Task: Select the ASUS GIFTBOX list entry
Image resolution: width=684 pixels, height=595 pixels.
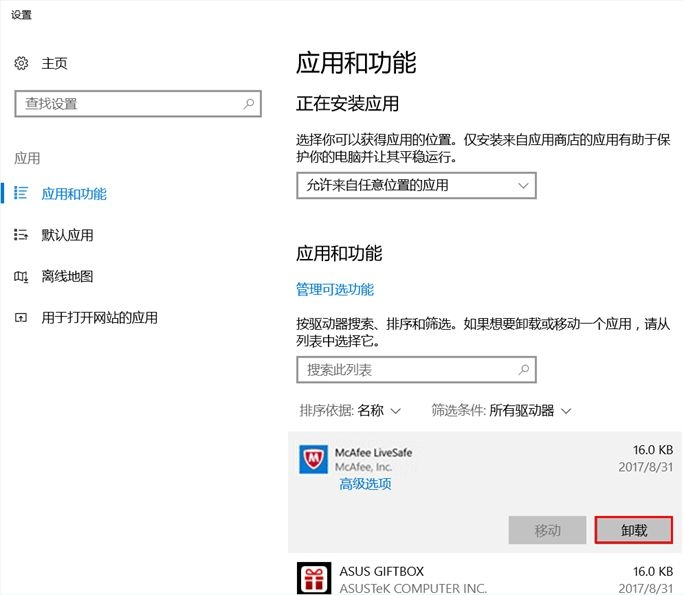Action: 485,578
